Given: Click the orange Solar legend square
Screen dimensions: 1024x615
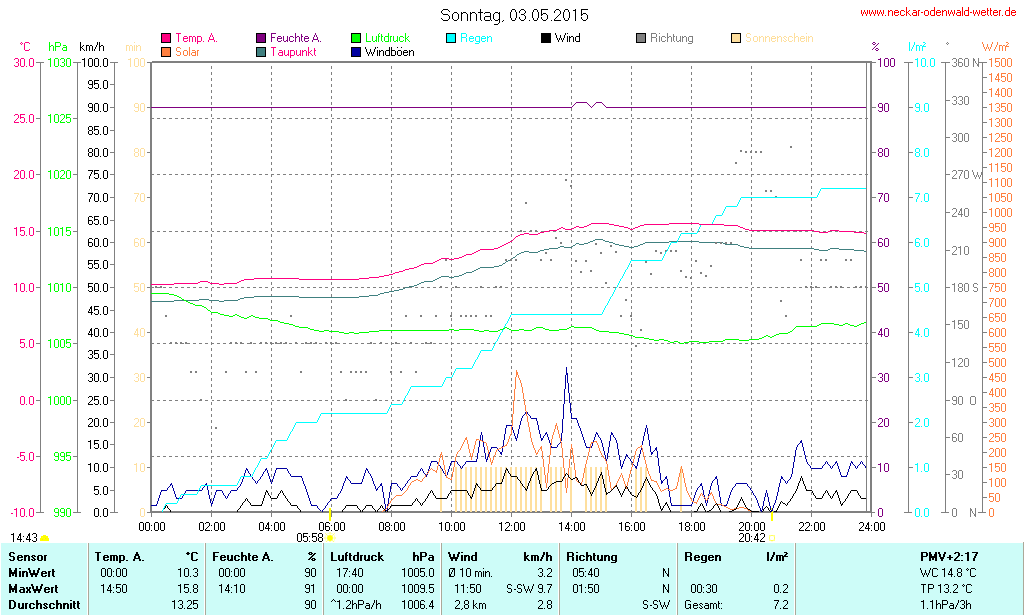Looking at the screenshot, I should (x=166, y=51).
